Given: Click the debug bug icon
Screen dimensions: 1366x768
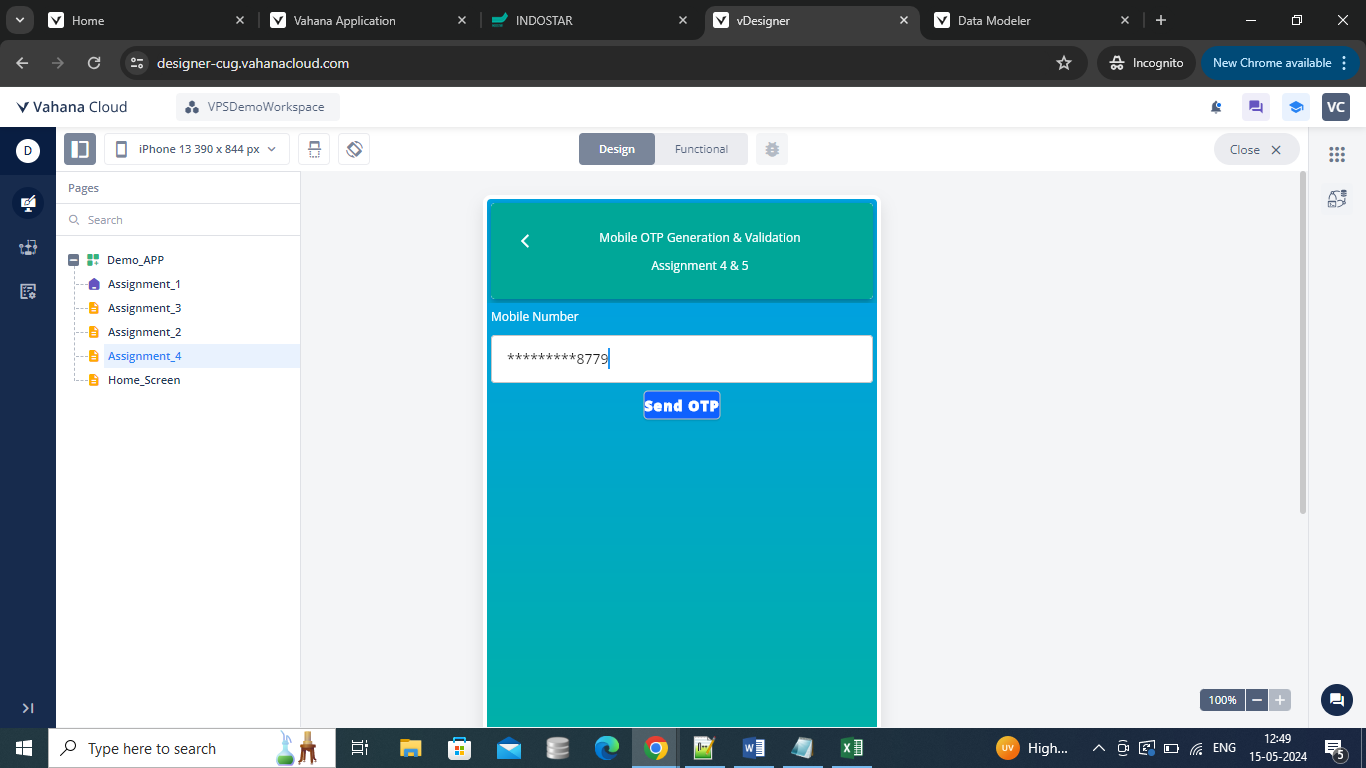Looking at the screenshot, I should tap(771, 149).
